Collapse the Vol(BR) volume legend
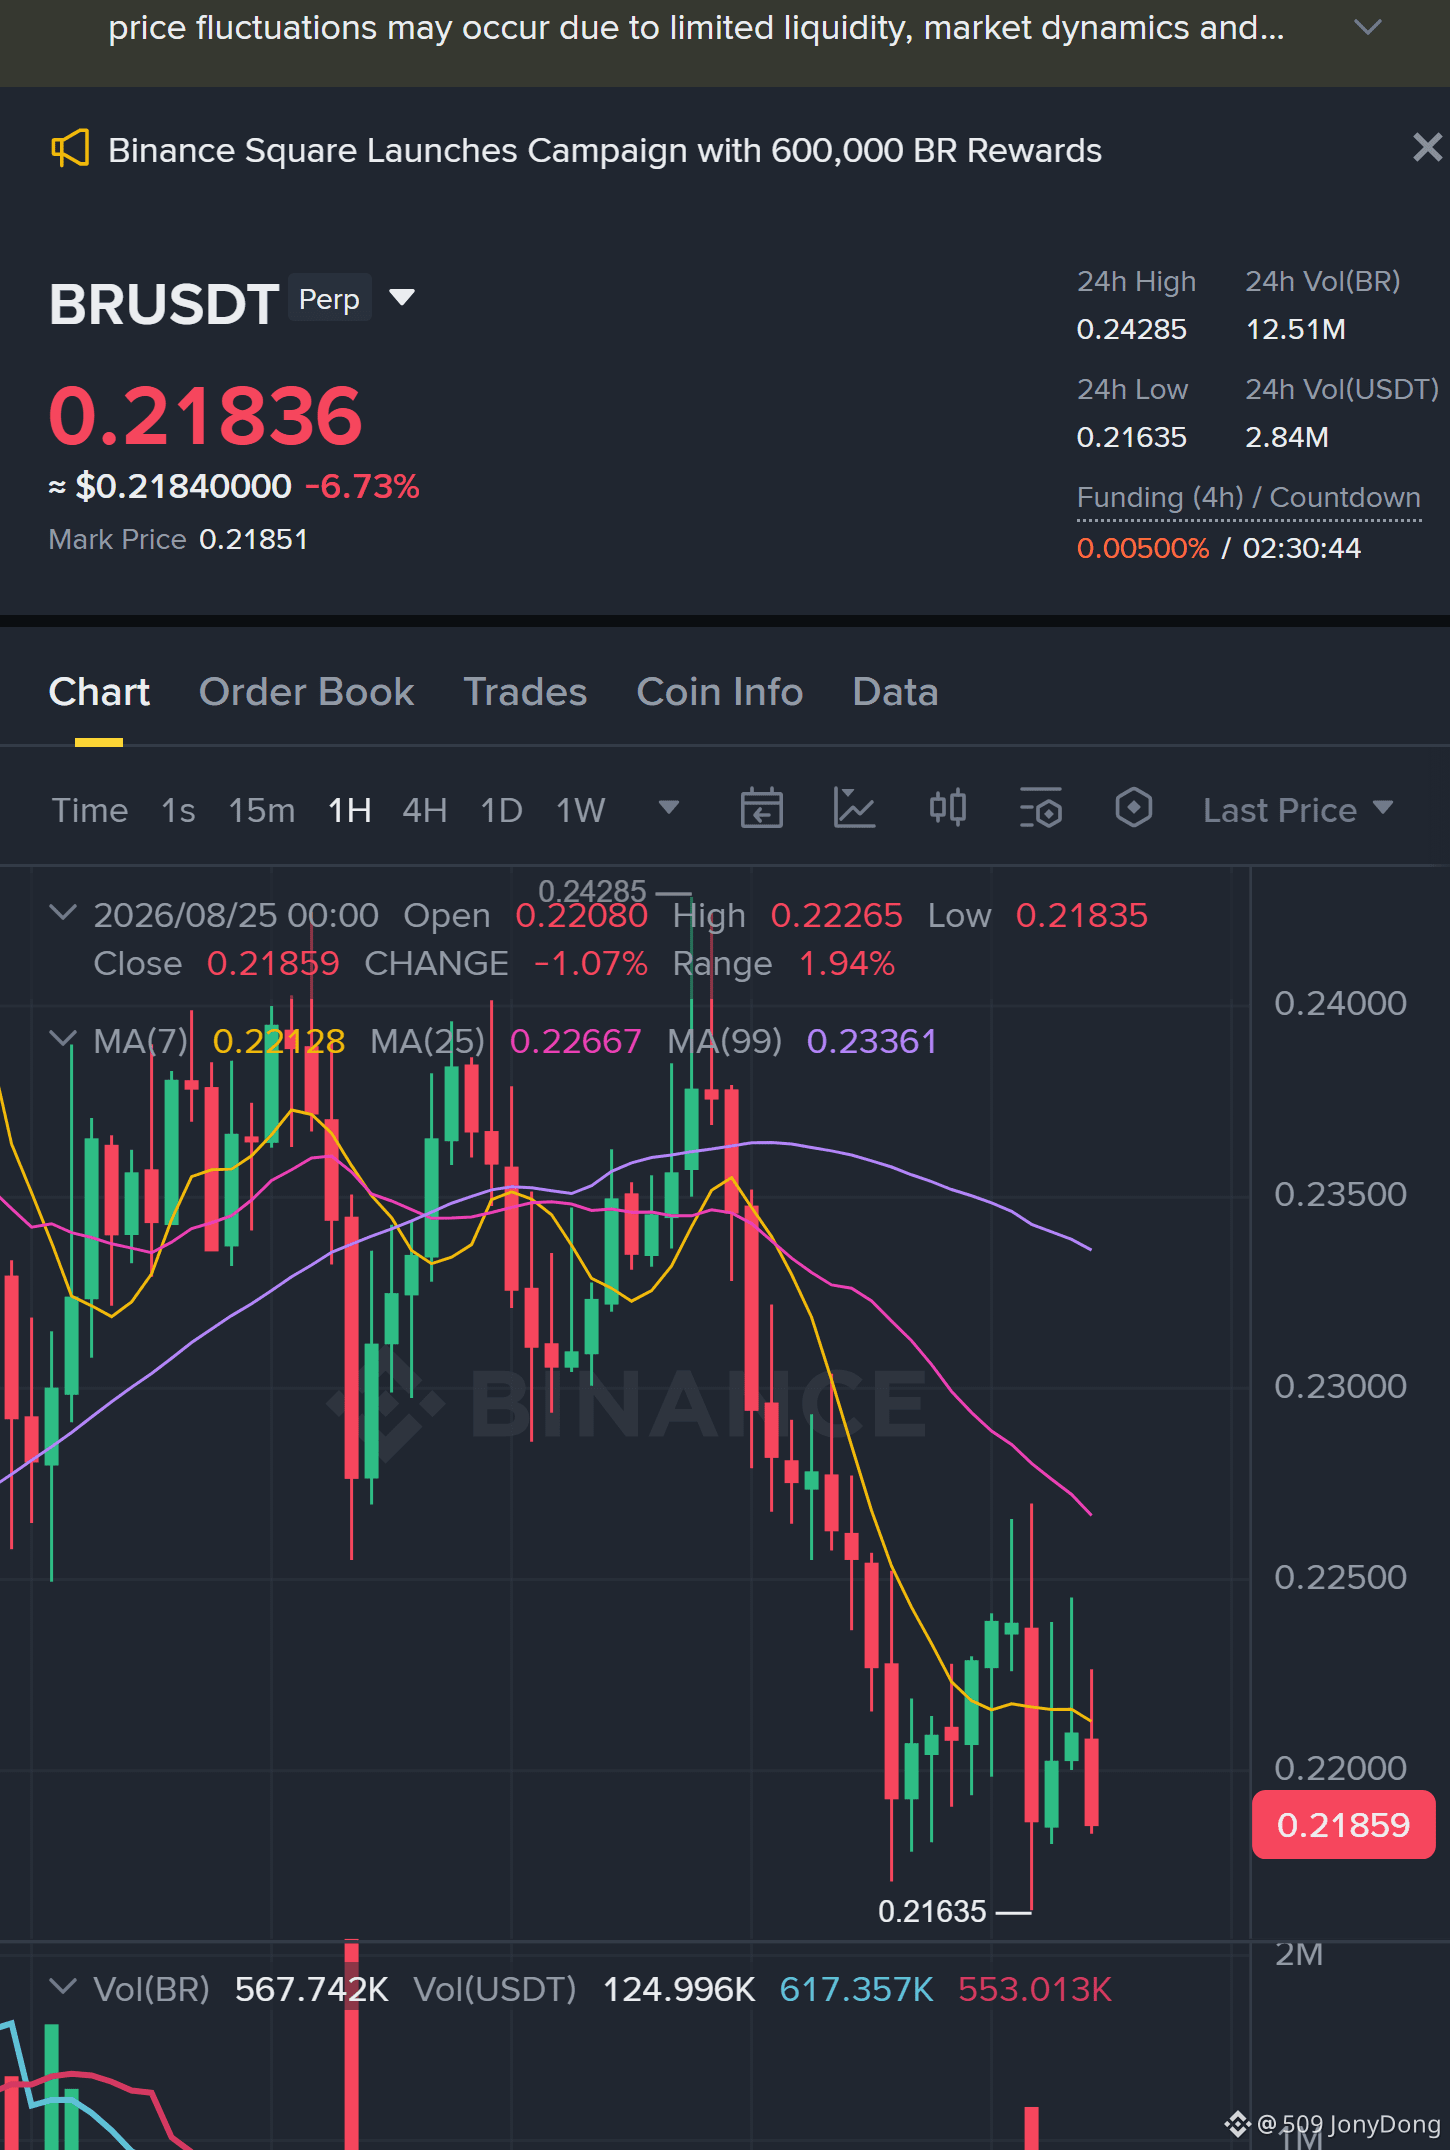This screenshot has width=1450, height=2150. [63, 1987]
